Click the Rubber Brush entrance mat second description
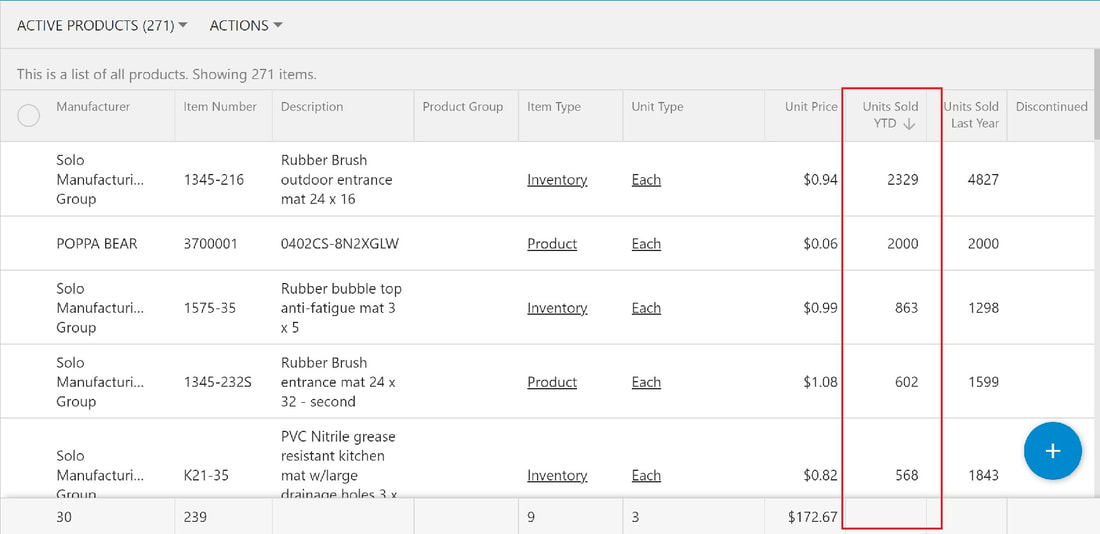This screenshot has width=1100, height=534. 338,382
